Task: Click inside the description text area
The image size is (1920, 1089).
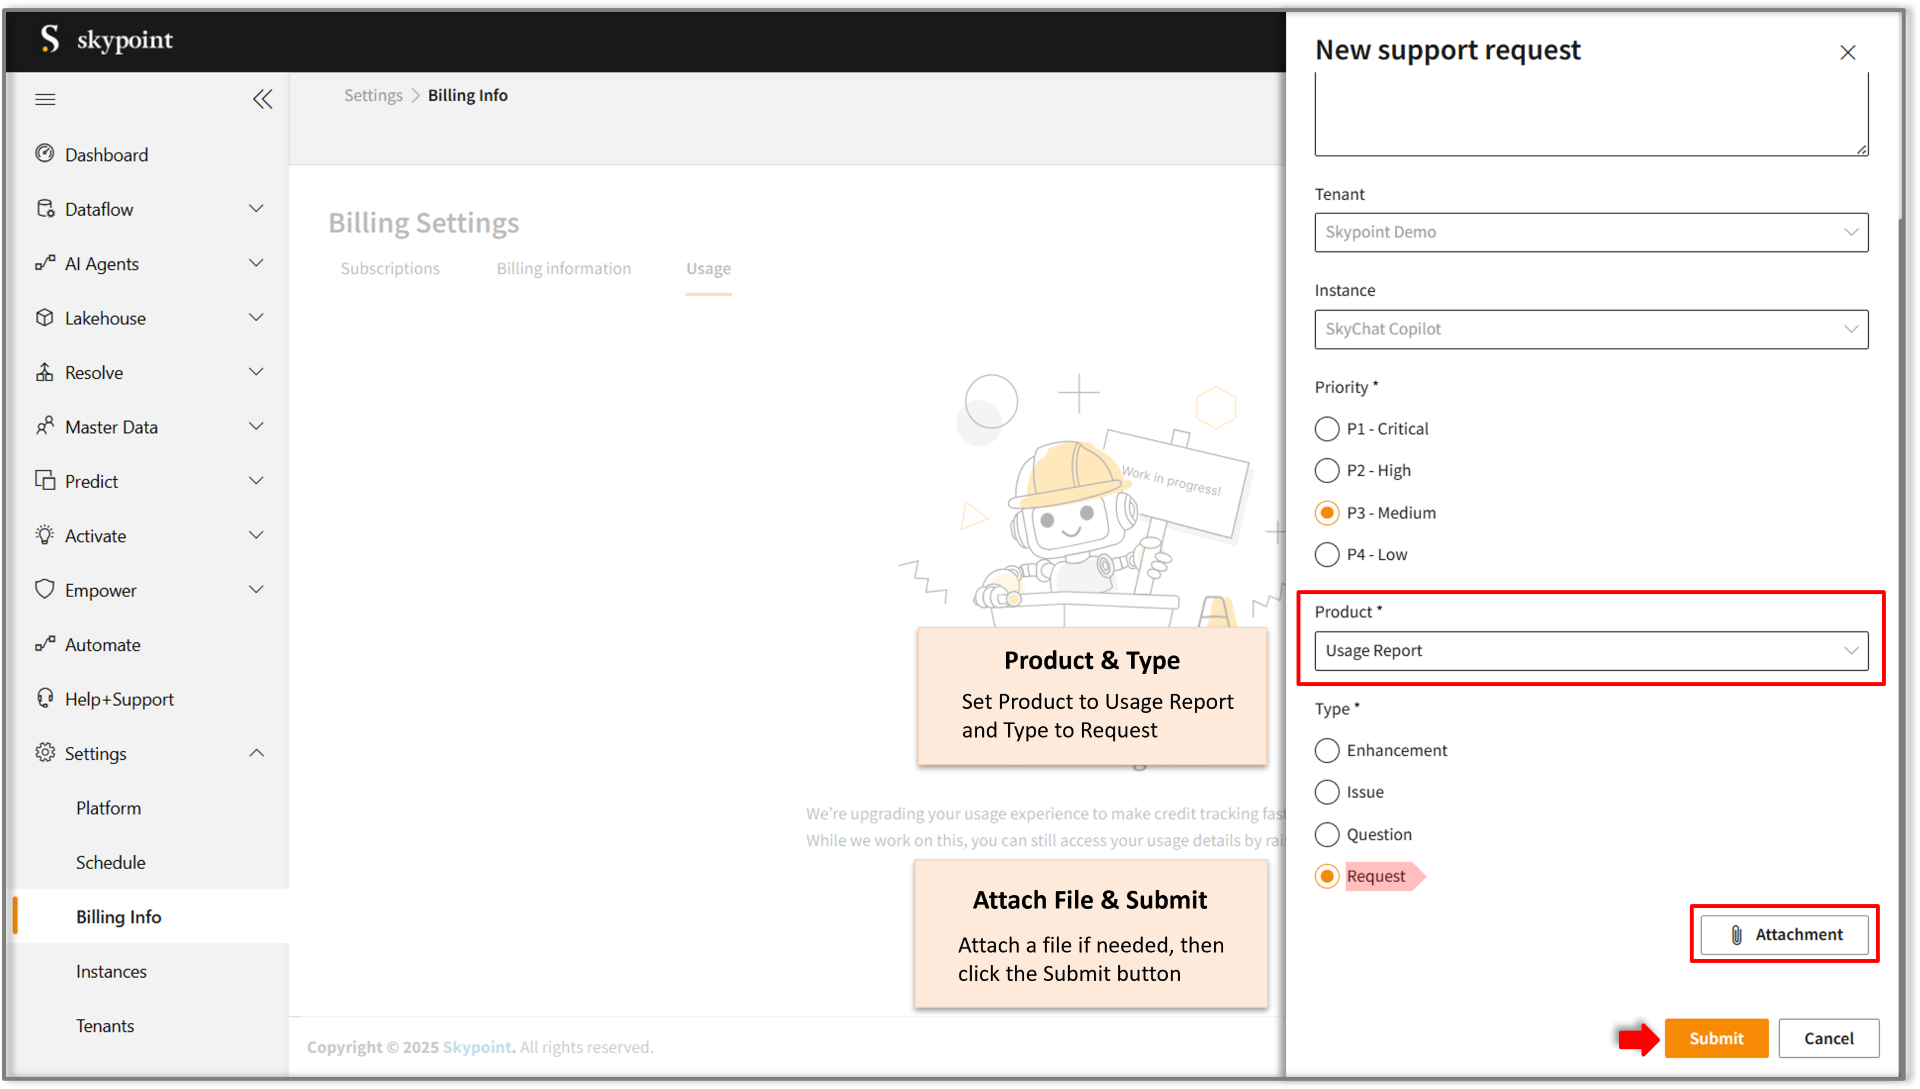Action: [1590, 115]
